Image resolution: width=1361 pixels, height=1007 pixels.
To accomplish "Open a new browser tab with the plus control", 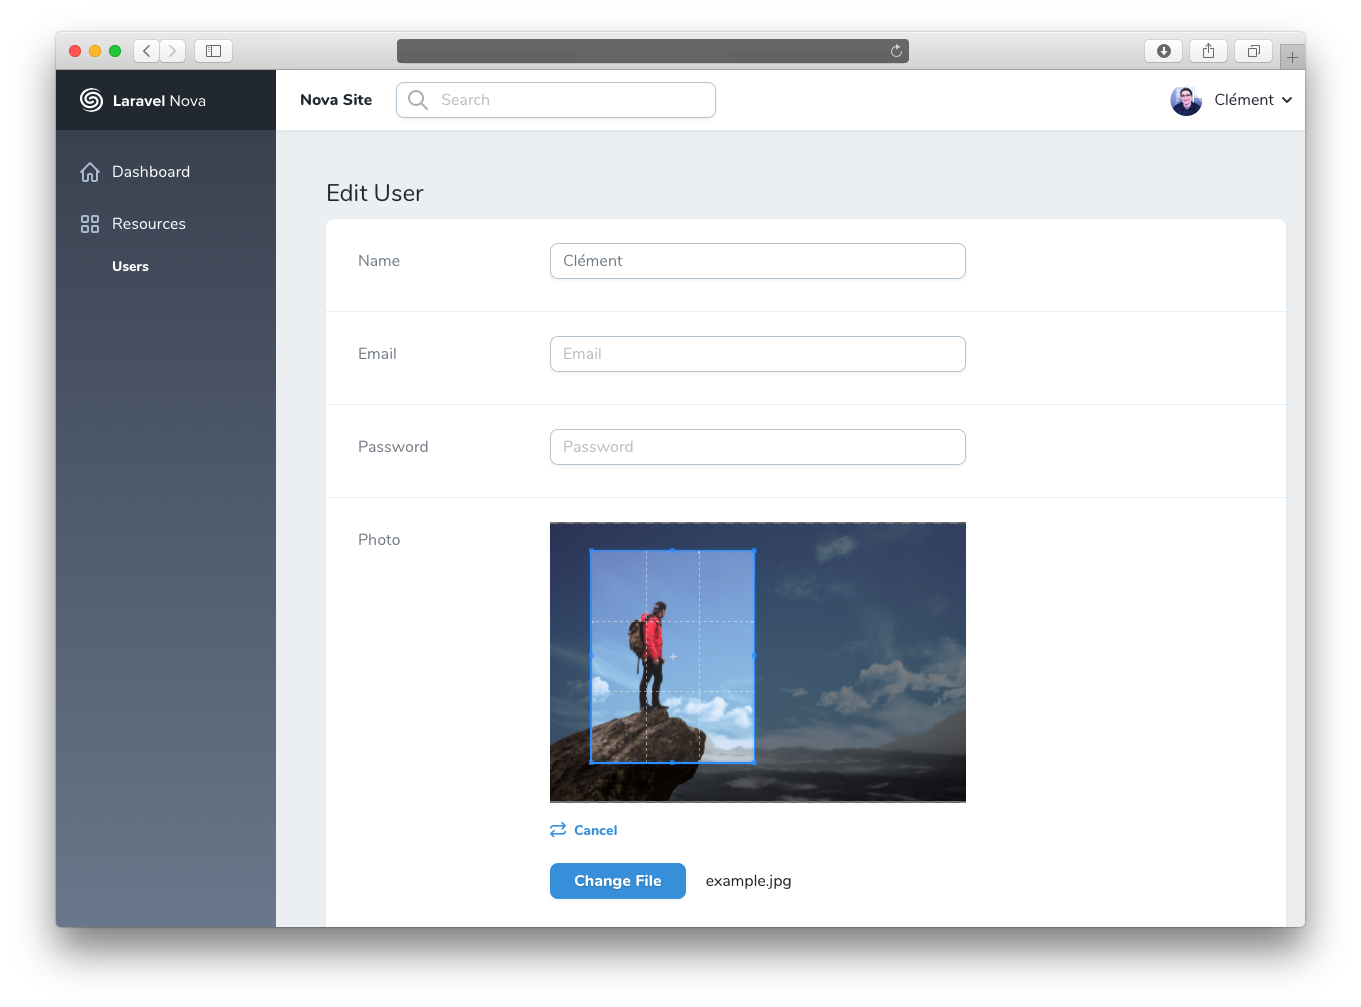I will pos(1292,55).
